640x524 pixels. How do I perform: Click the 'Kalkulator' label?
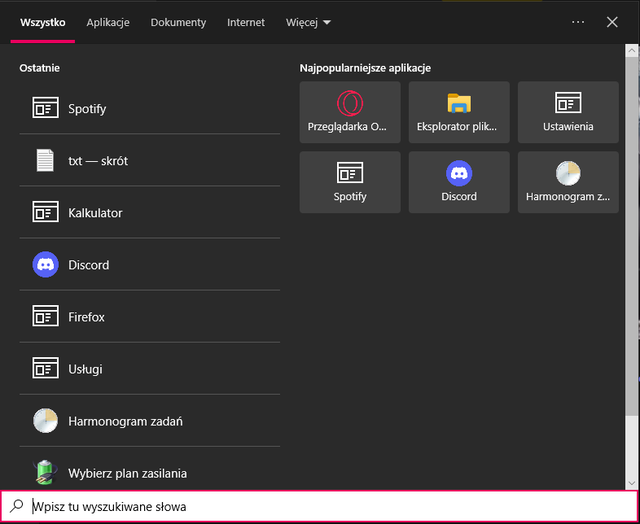95,213
